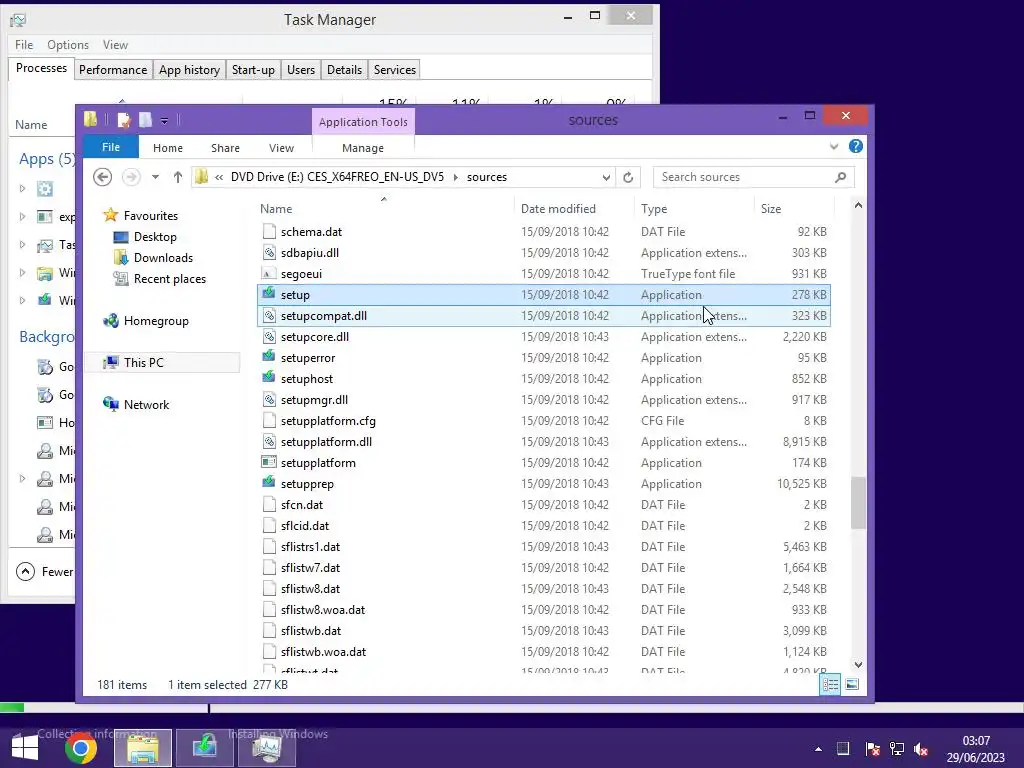The height and width of the screenshot is (768, 1024).
Task: Click the New folder quick access icon
Action: pos(145,120)
